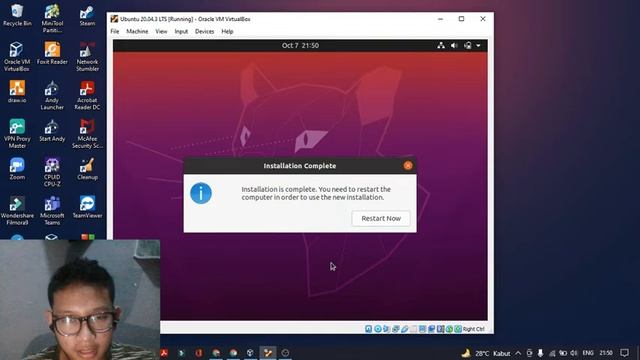This screenshot has height=360, width=640.
Task: Open the Input menu
Action: (181, 31)
